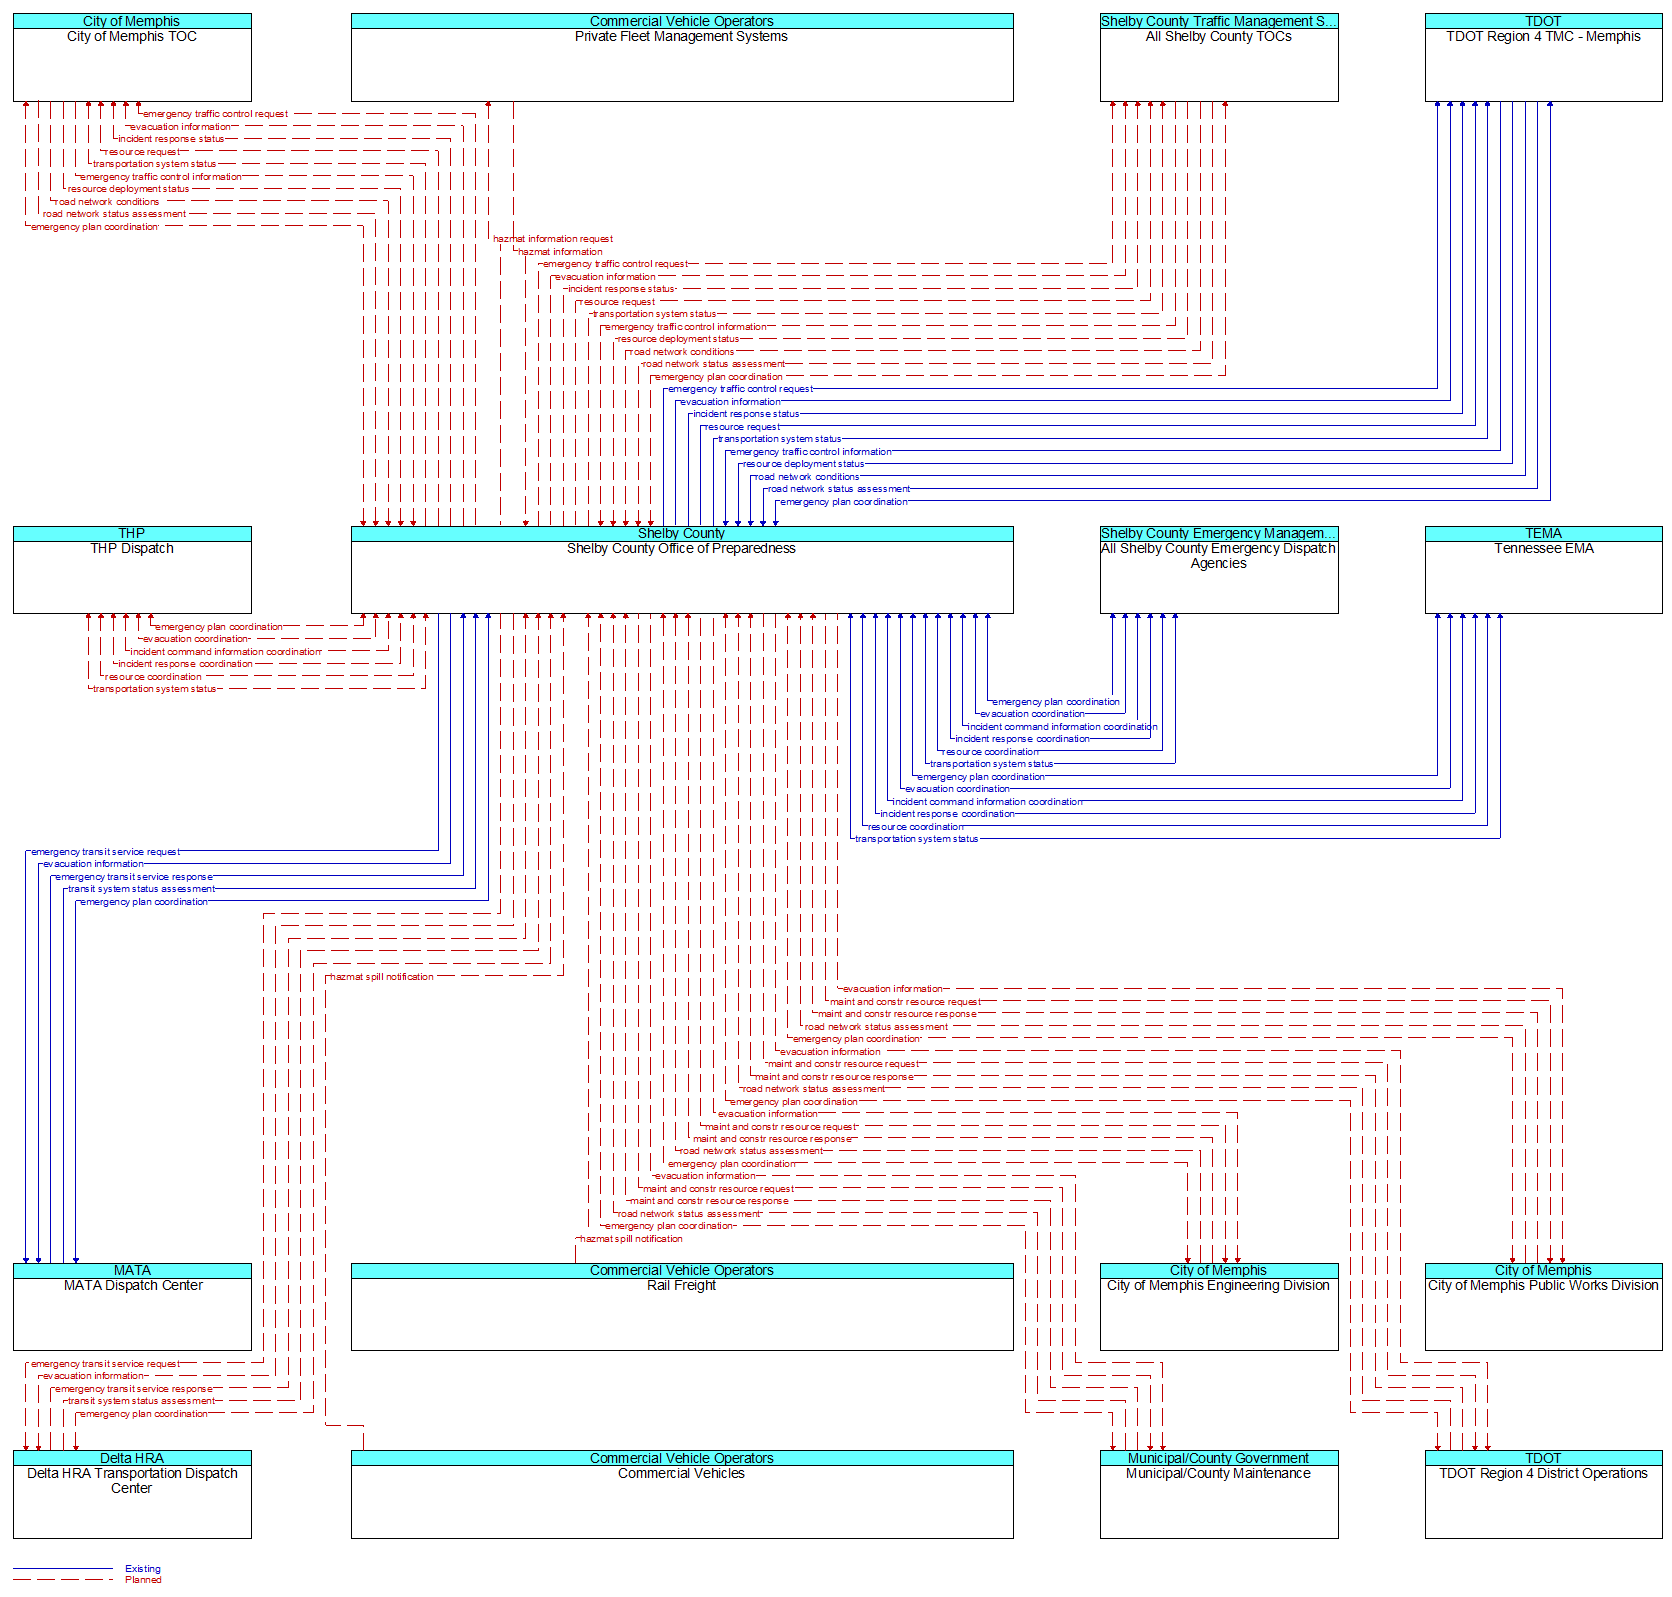Select Commercial Vehicle Operators header above Private Fleet

click(x=682, y=21)
